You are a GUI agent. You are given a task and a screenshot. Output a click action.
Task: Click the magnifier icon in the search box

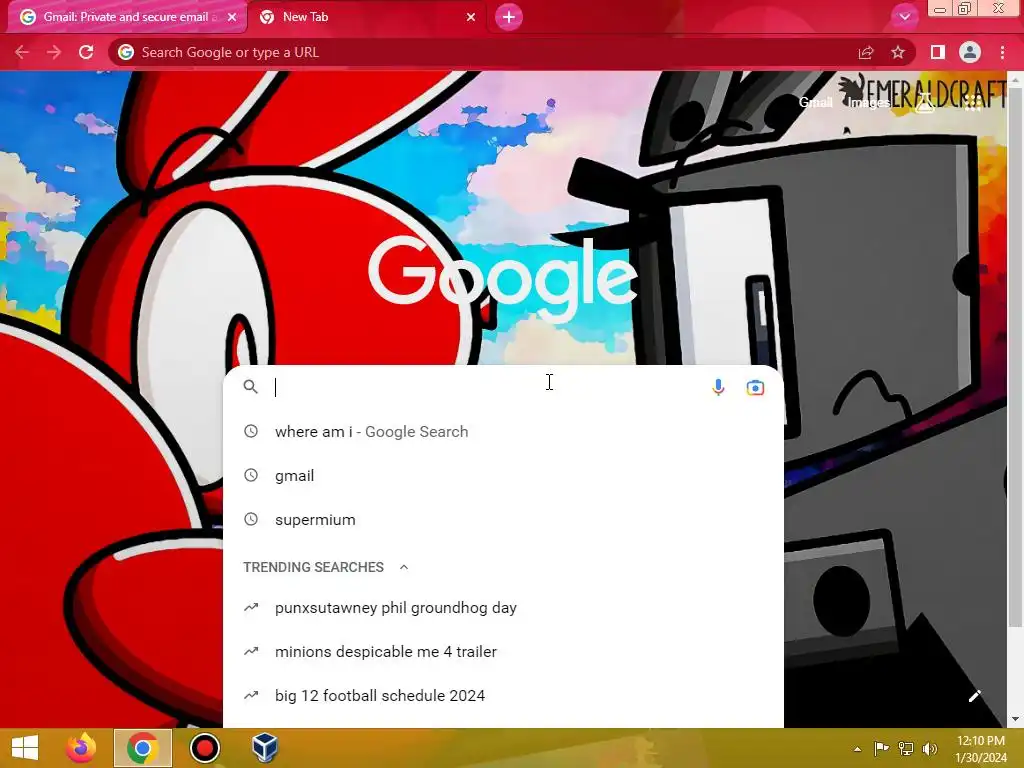(251, 387)
